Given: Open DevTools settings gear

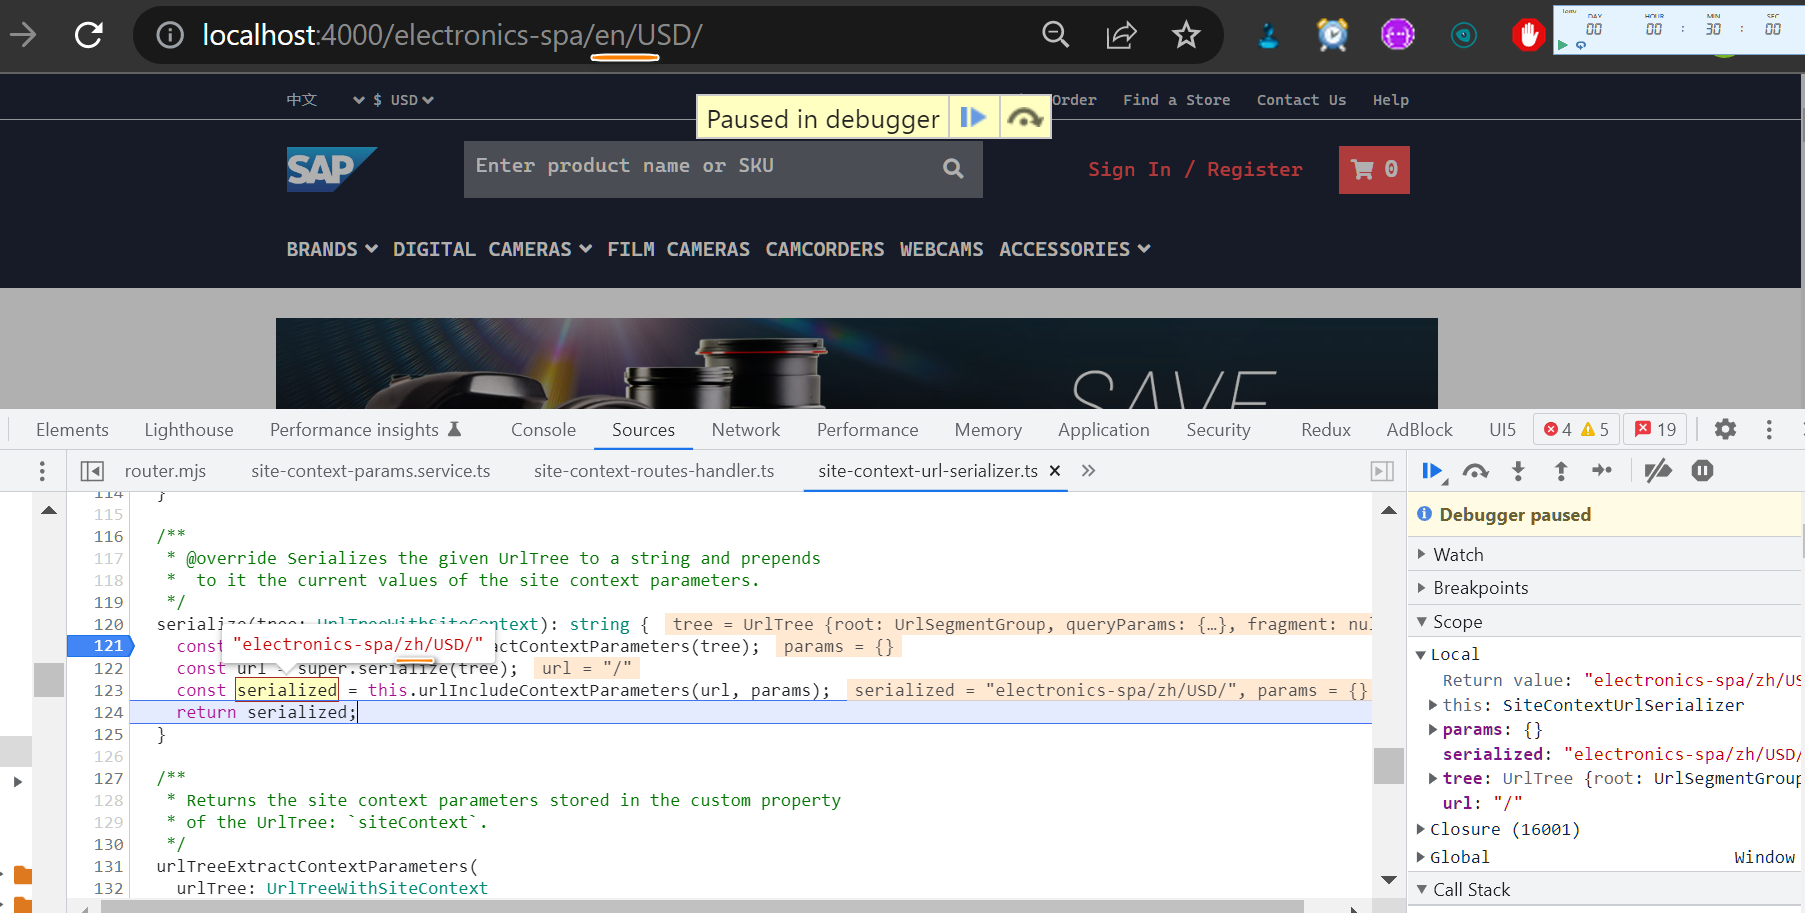Looking at the screenshot, I should pos(1725,429).
